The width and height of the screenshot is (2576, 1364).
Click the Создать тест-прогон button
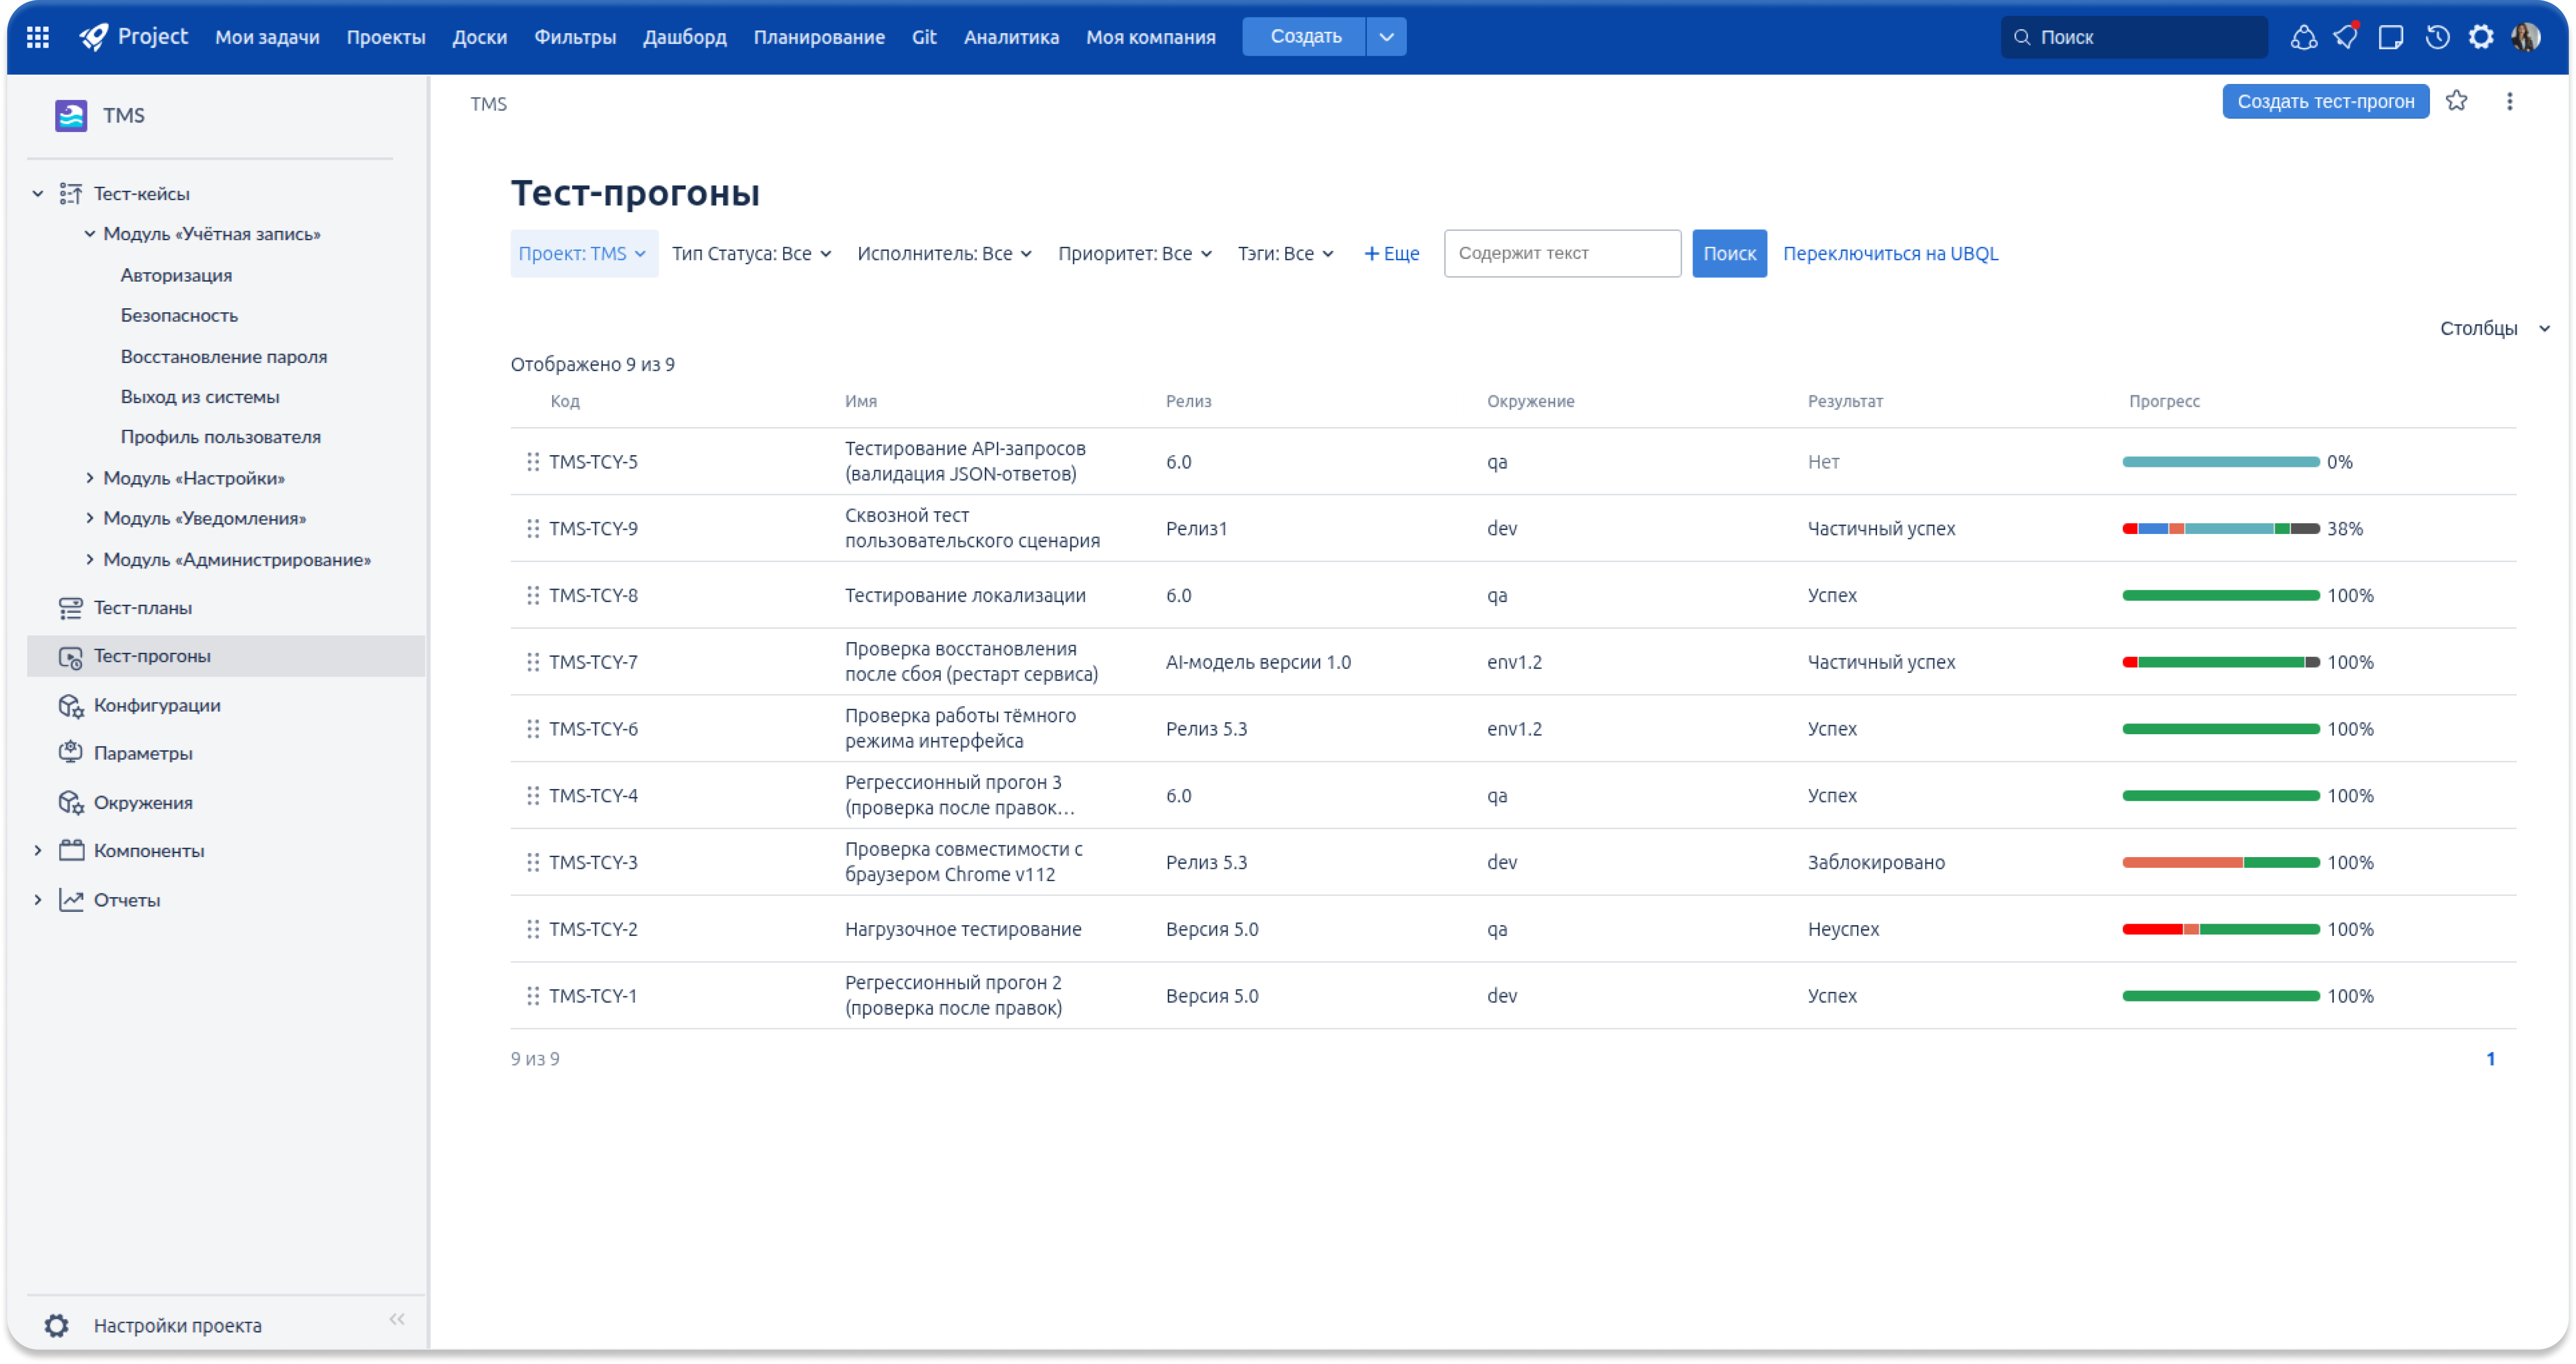click(2325, 101)
